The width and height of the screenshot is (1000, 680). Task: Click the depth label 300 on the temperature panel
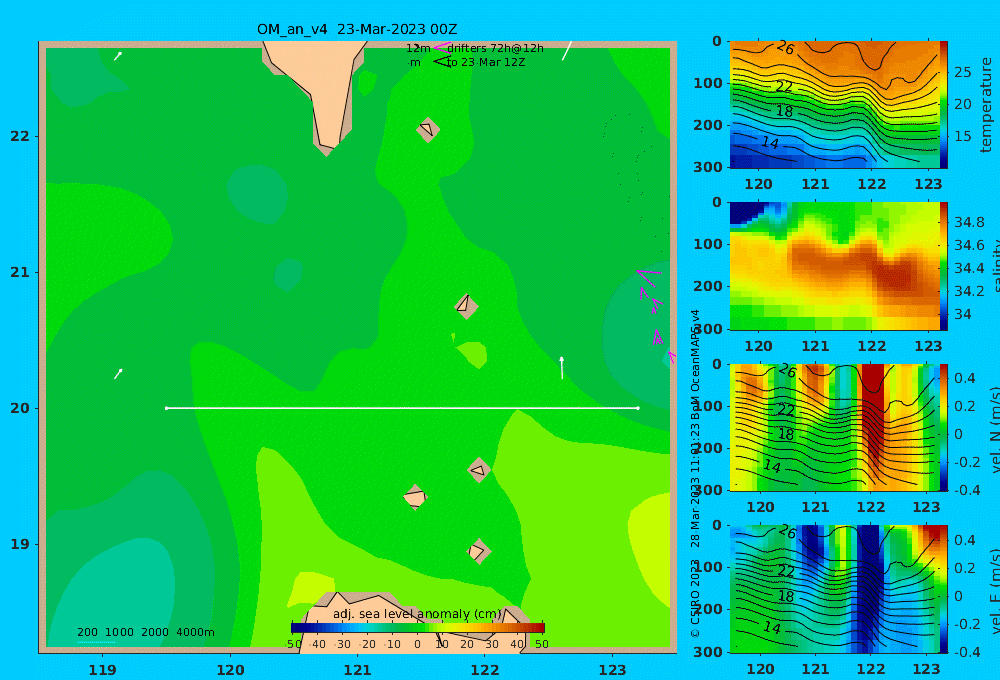click(708, 167)
